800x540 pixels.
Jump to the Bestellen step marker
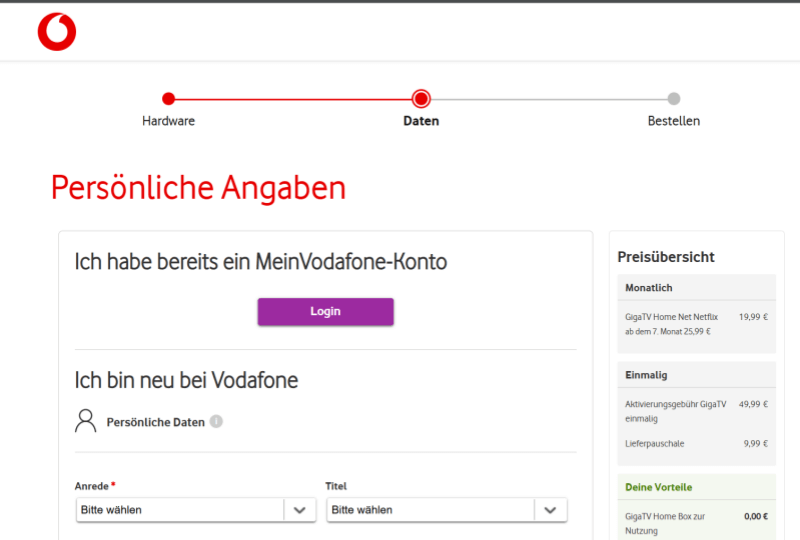[x=673, y=99]
